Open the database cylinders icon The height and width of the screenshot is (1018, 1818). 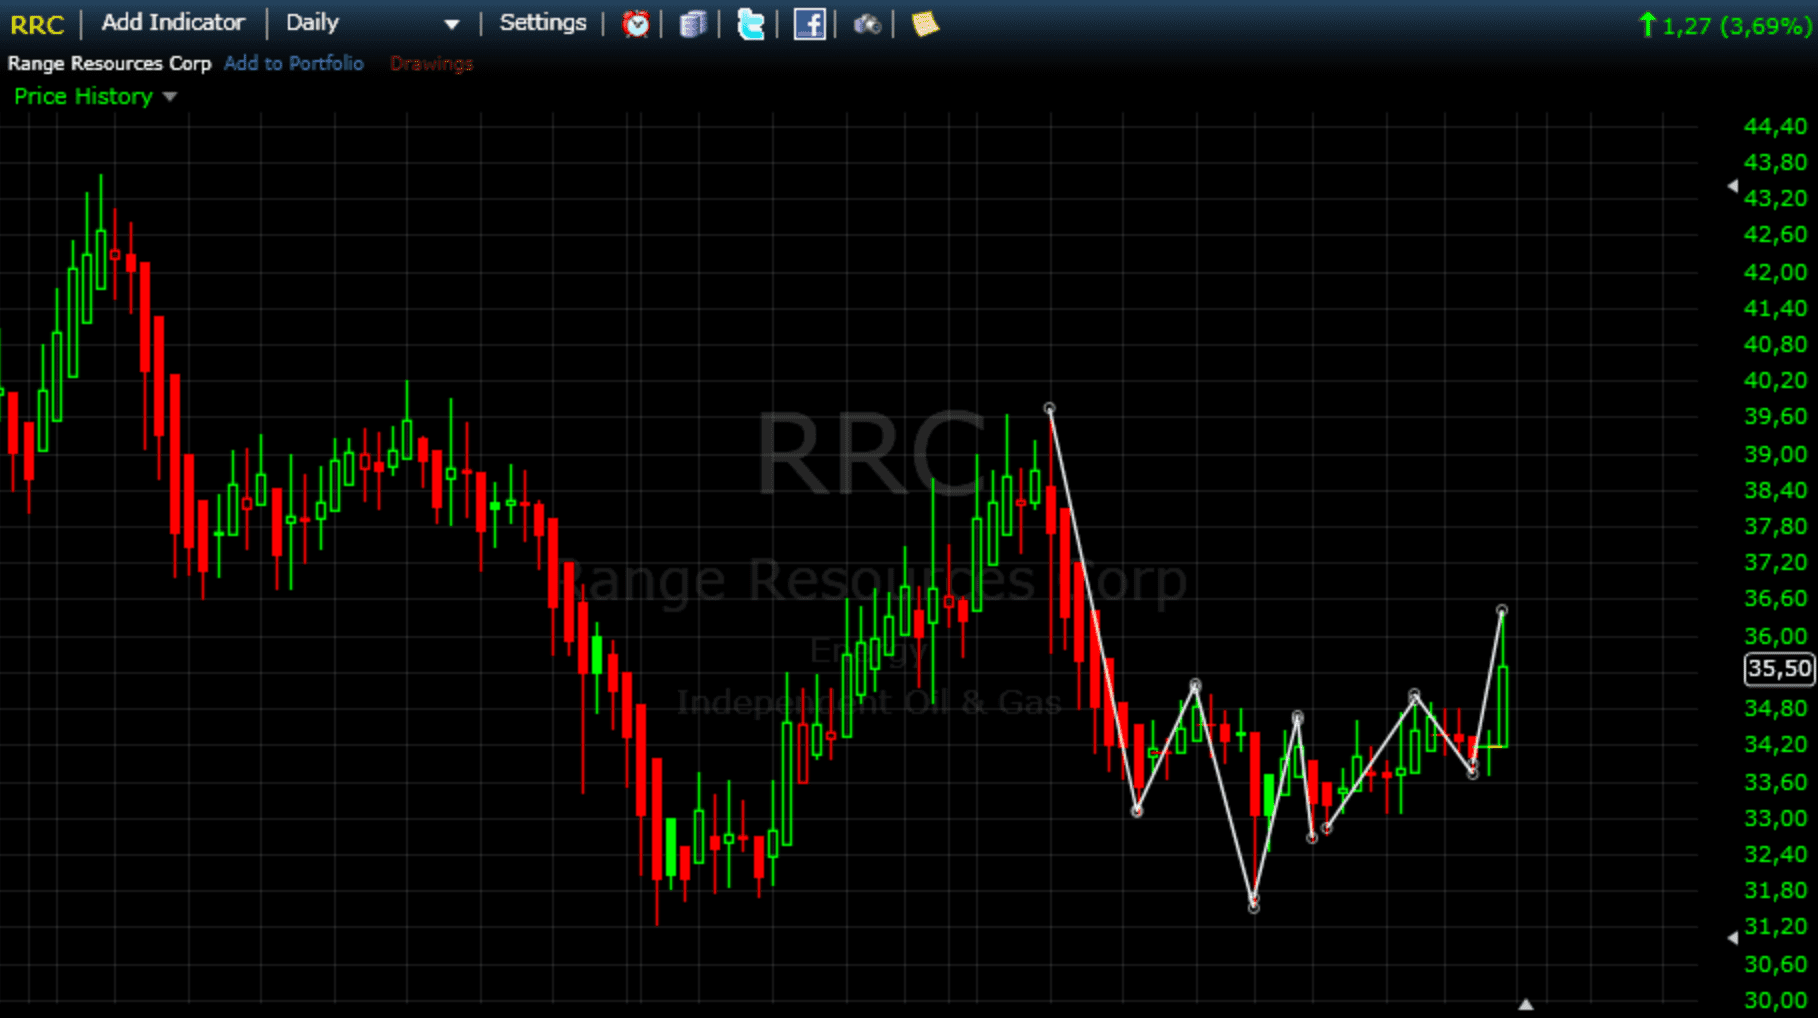tap(693, 24)
